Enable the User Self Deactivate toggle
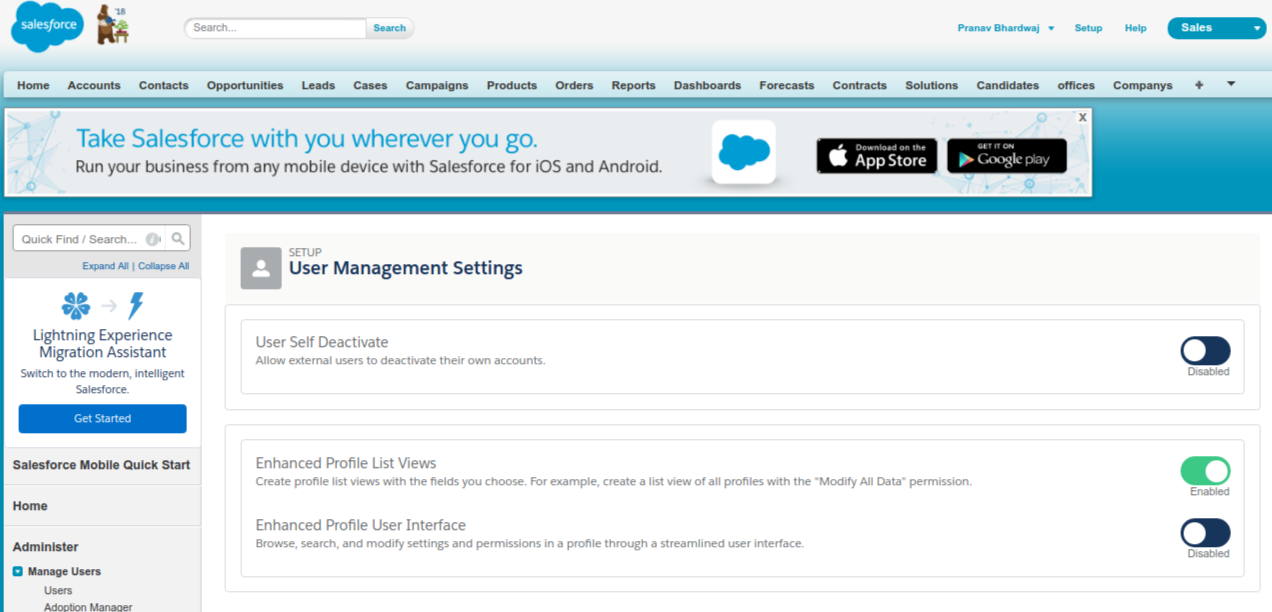This screenshot has width=1272, height=612. click(1205, 351)
